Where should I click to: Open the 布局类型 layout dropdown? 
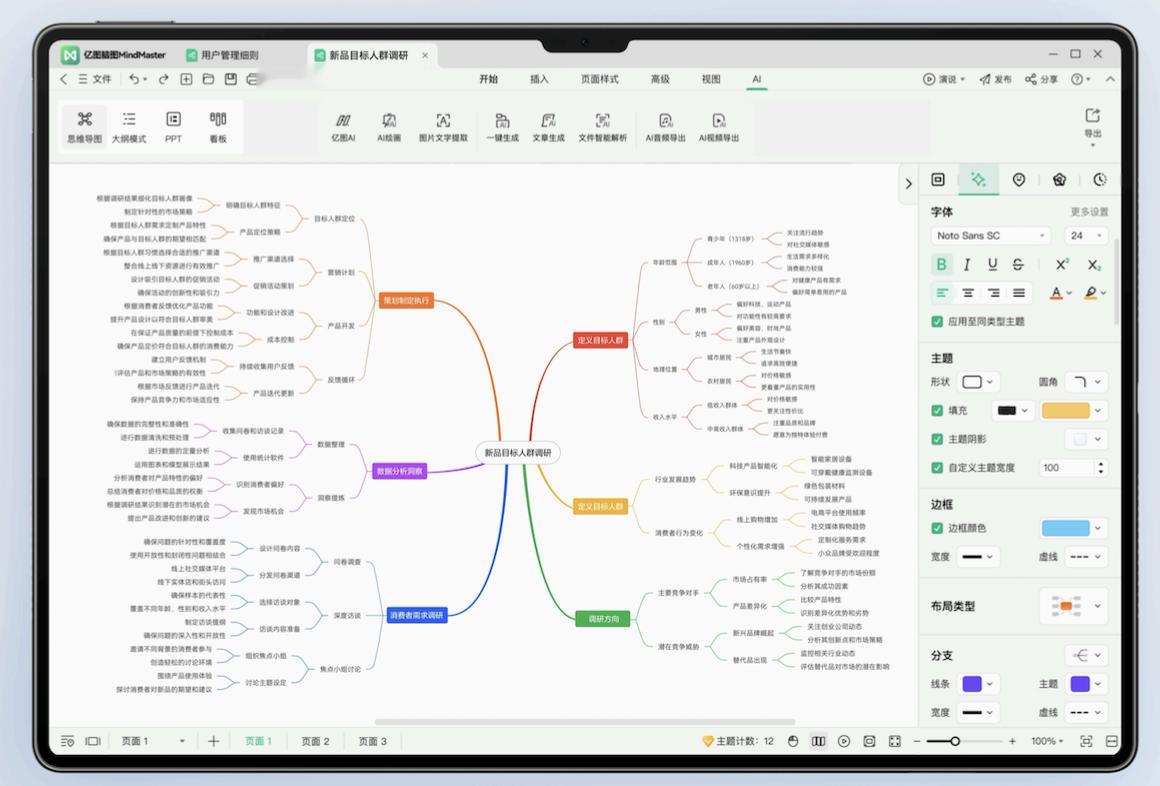1075,606
